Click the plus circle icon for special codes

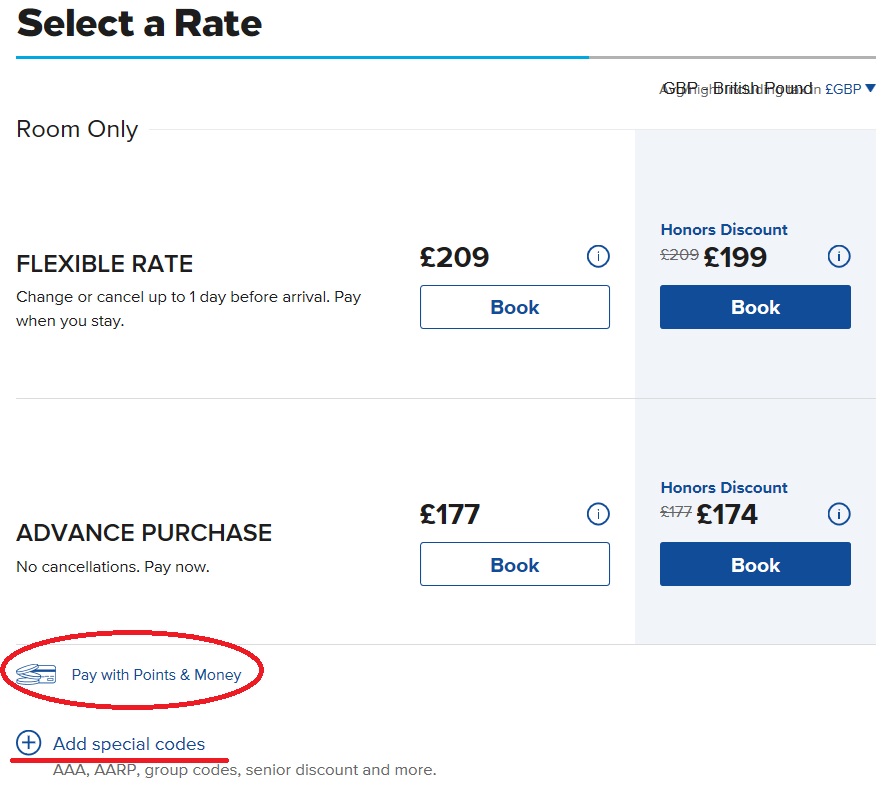coord(29,743)
